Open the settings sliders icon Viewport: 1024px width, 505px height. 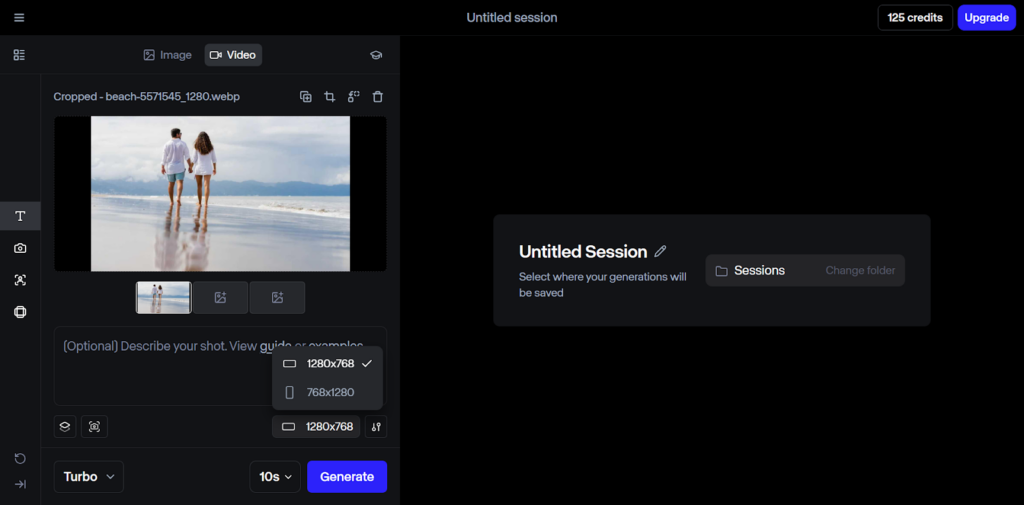pyautogui.click(x=376, y=427)
